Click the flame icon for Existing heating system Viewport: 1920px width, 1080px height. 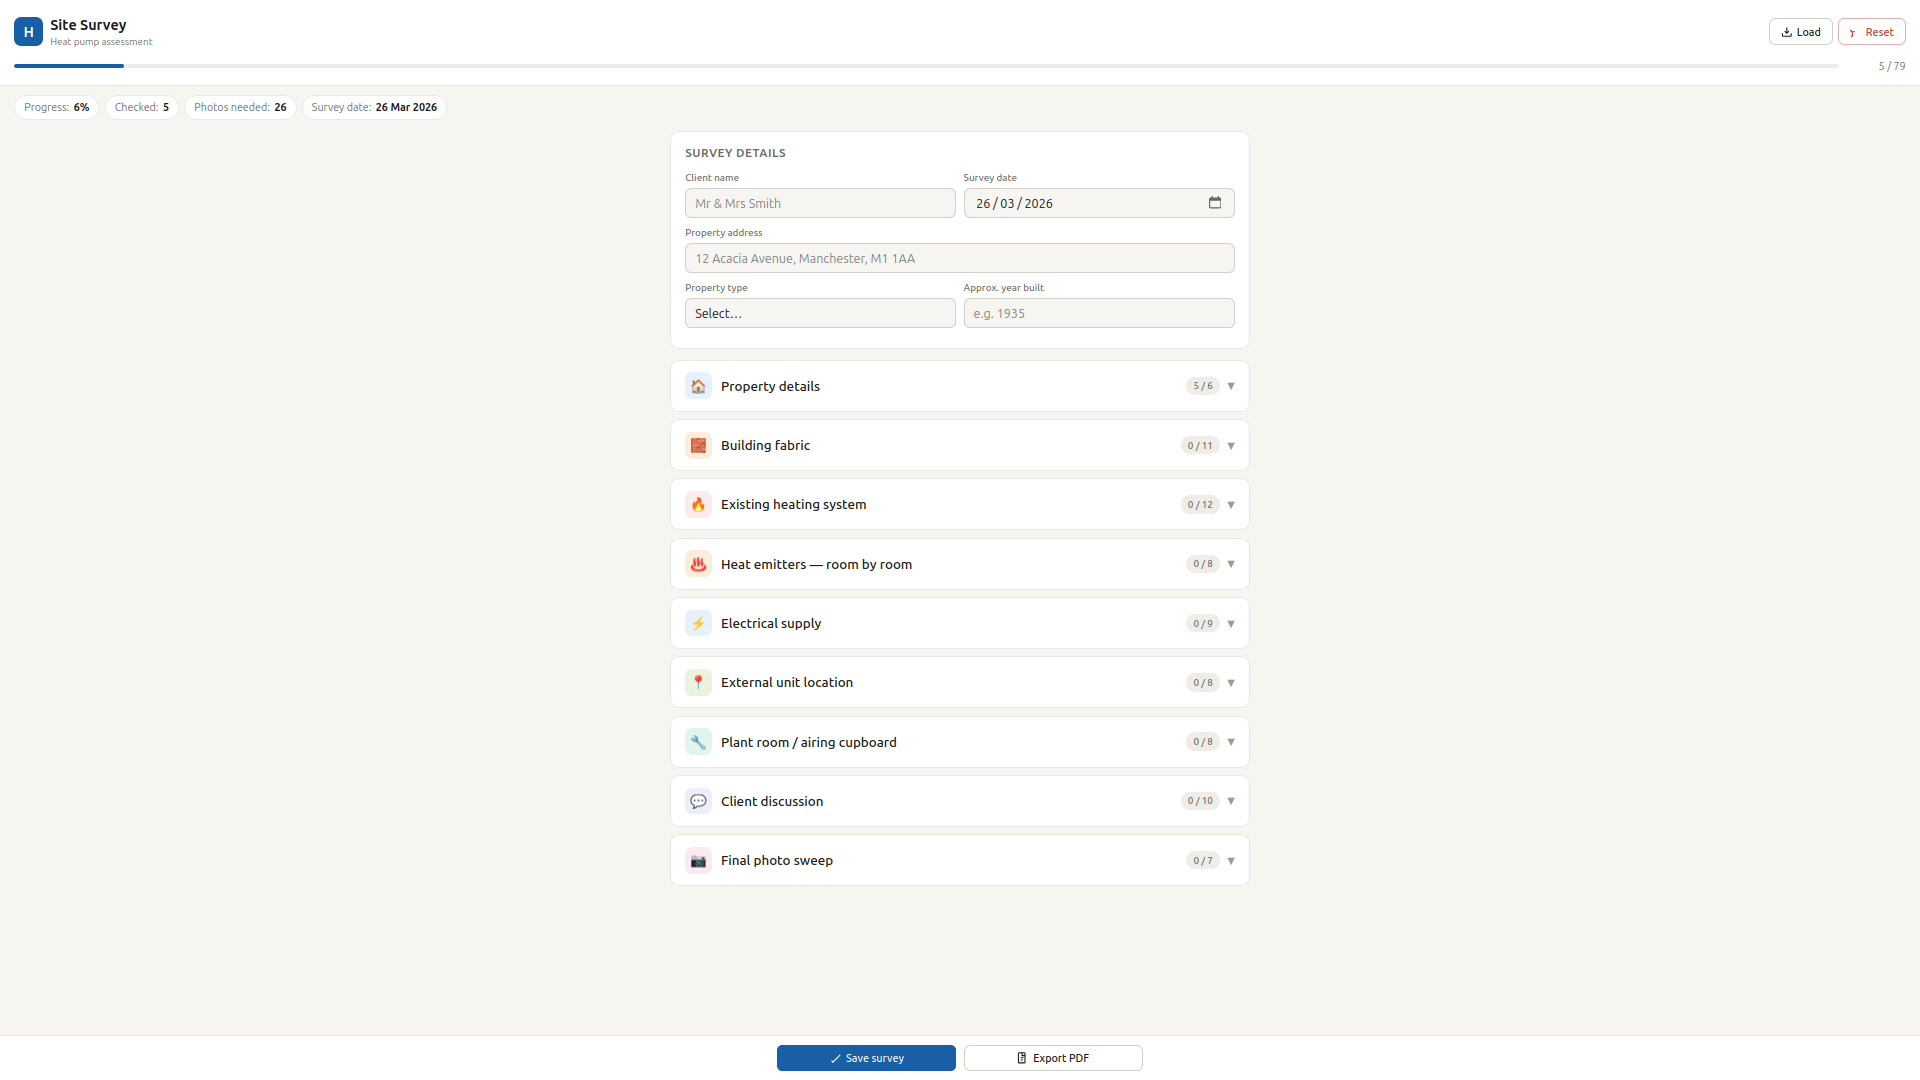click(x=698, y=505)
